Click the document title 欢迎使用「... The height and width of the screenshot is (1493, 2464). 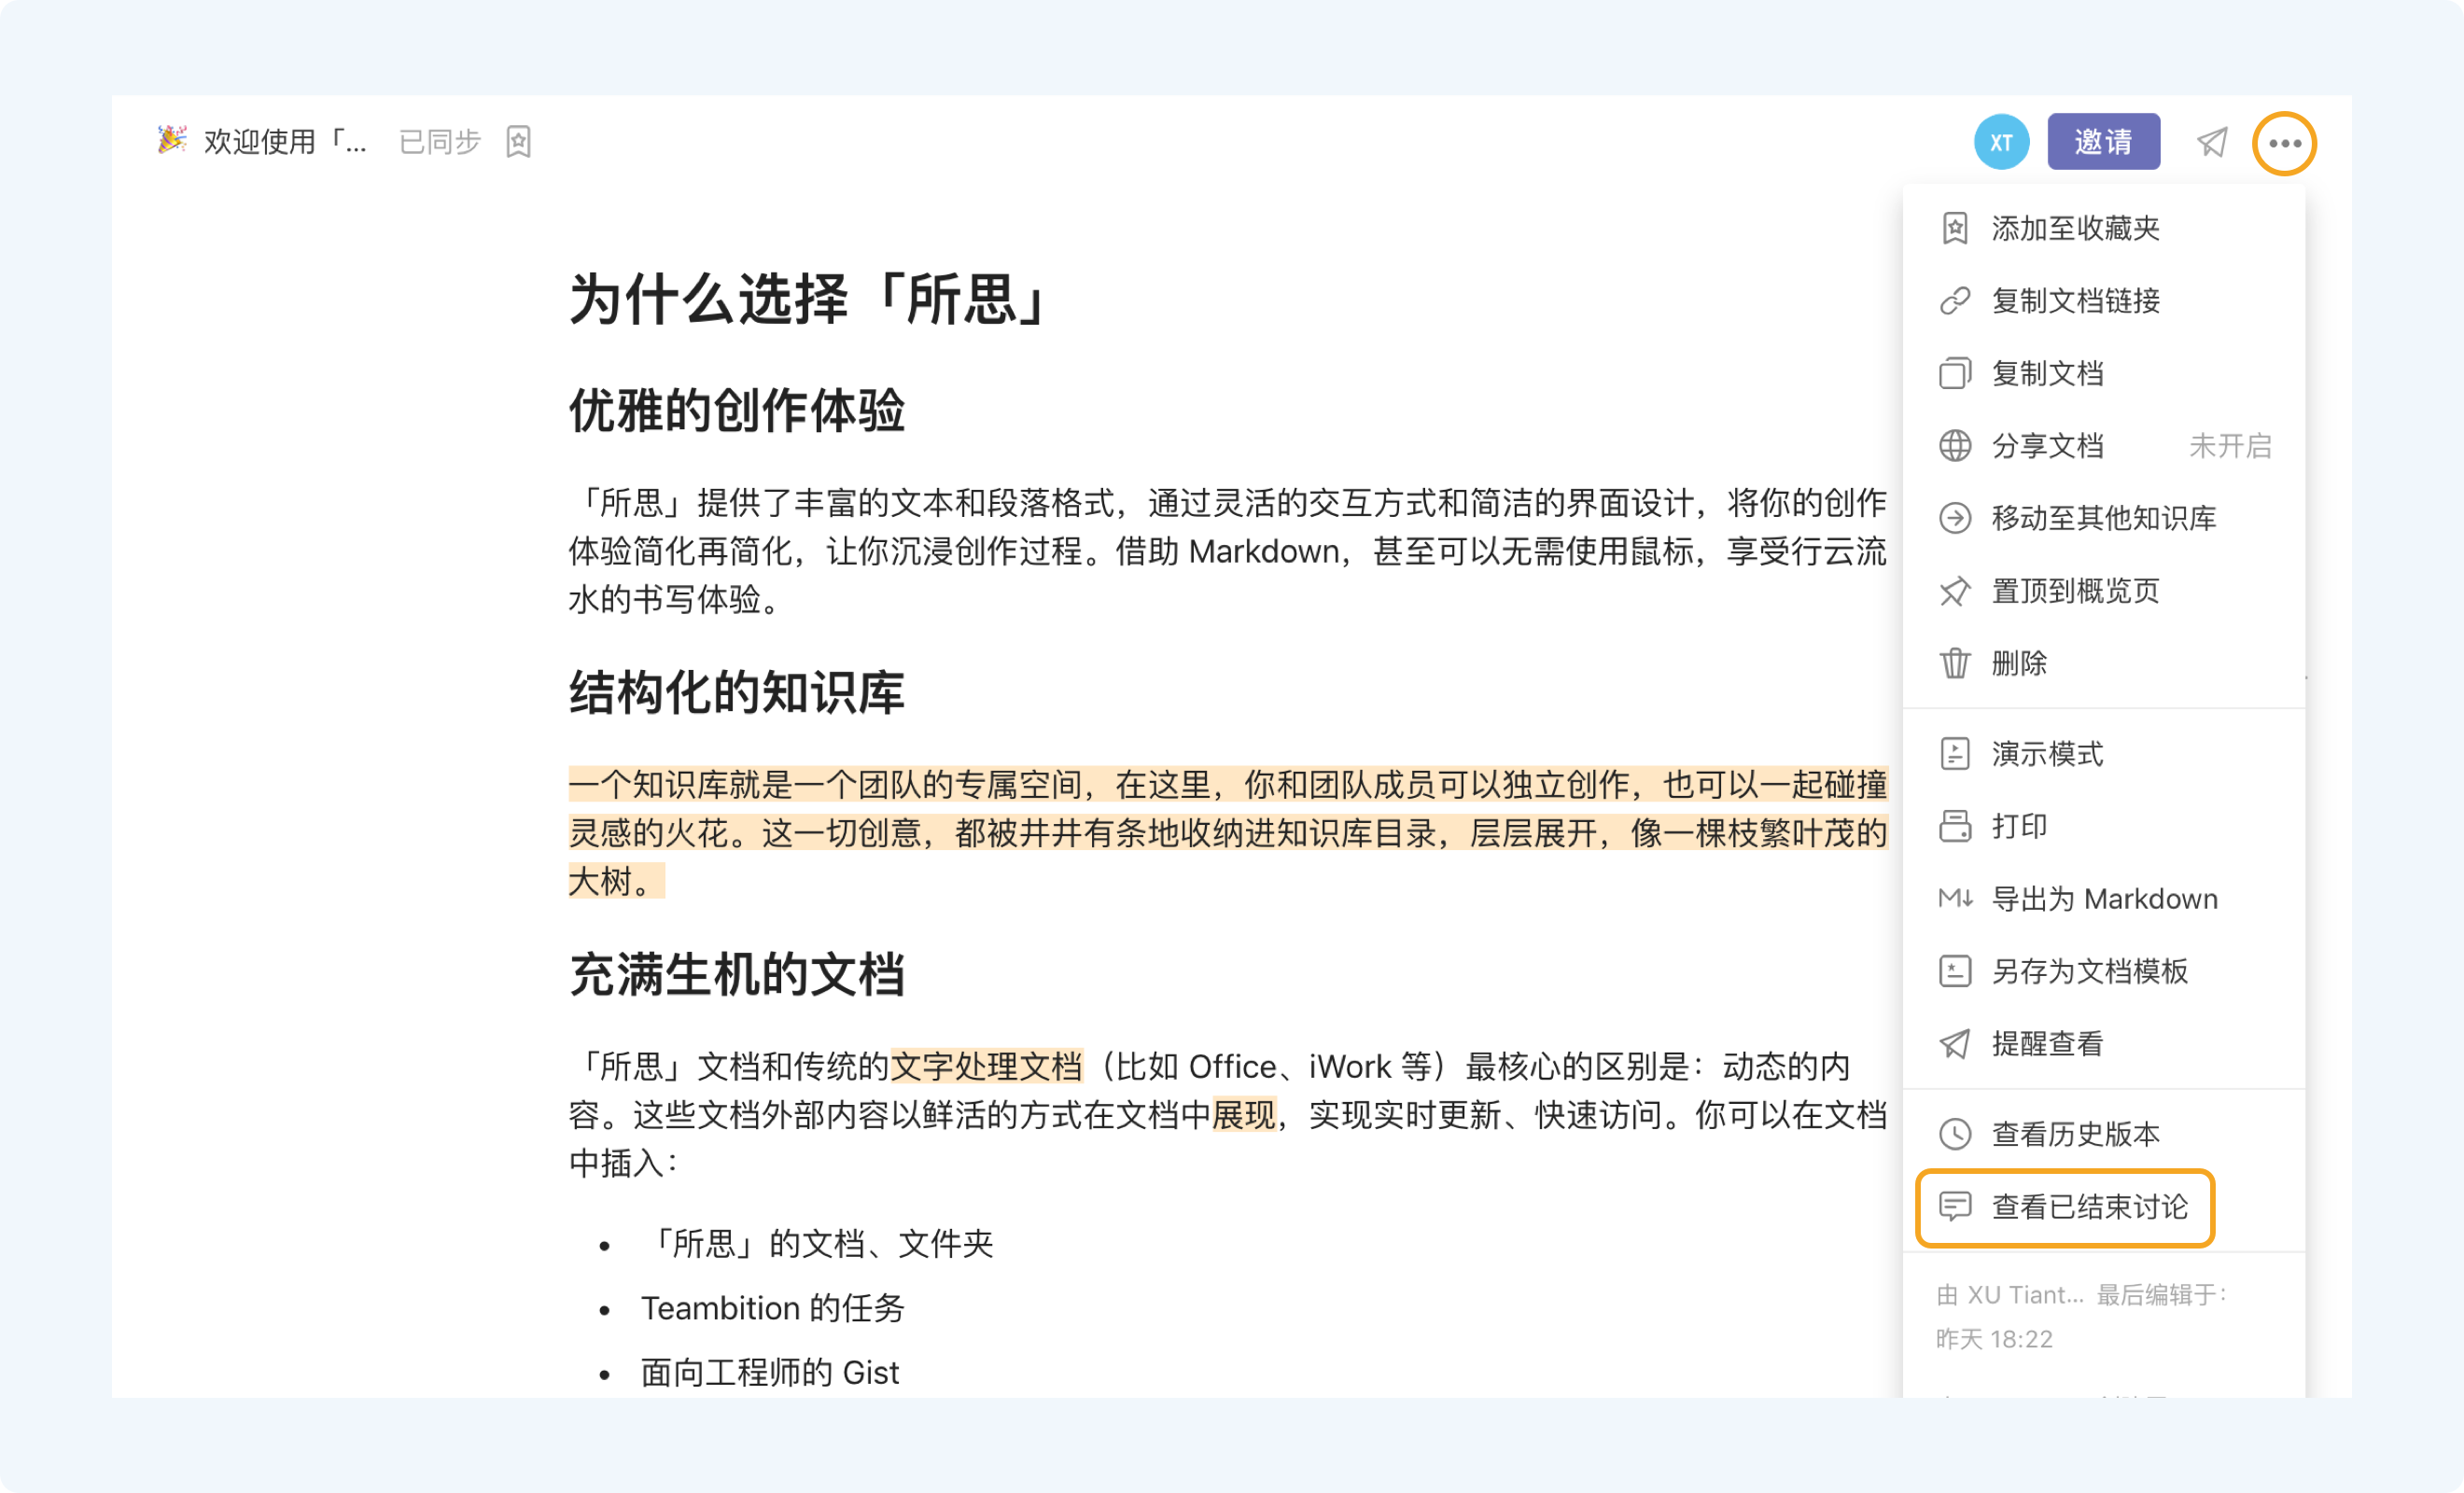pos(285,142)
